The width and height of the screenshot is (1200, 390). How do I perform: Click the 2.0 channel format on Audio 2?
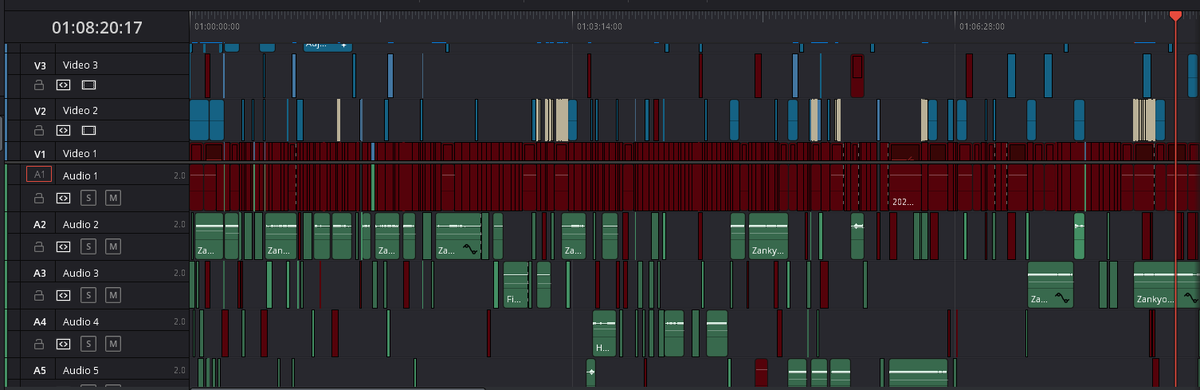[x=180, y=224]
